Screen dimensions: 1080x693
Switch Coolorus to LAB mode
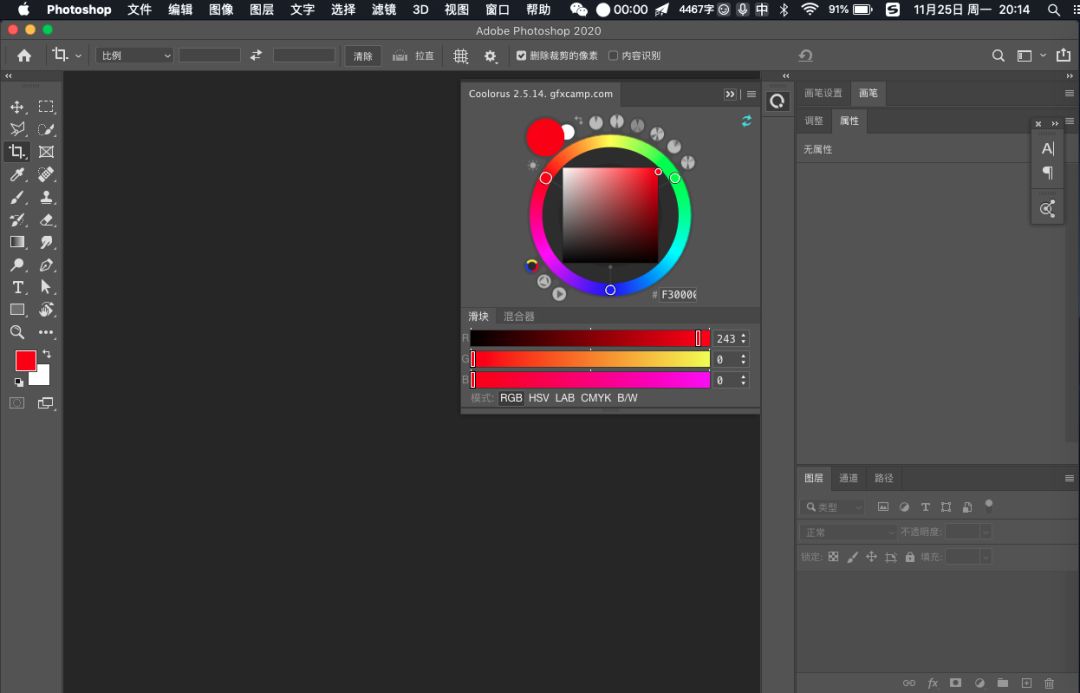(x=565, y=398)
